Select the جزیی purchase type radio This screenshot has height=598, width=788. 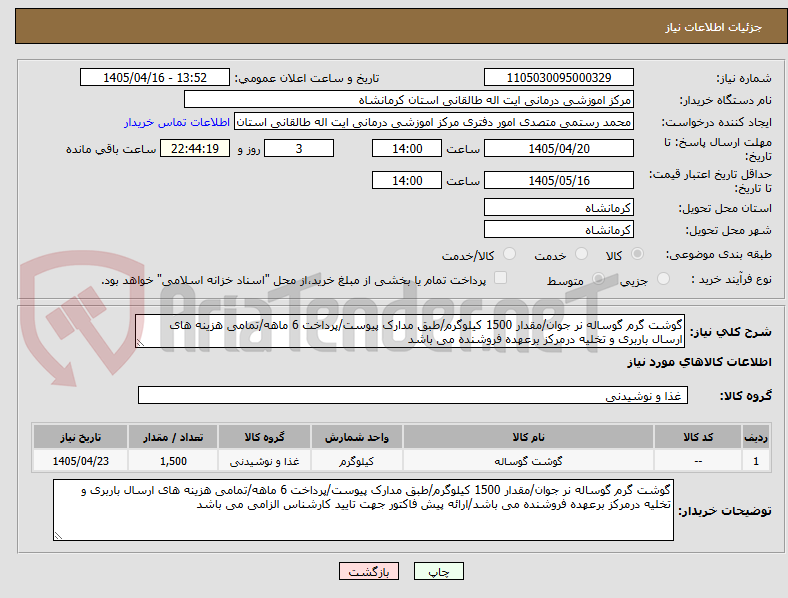click(x=663, y=278)
